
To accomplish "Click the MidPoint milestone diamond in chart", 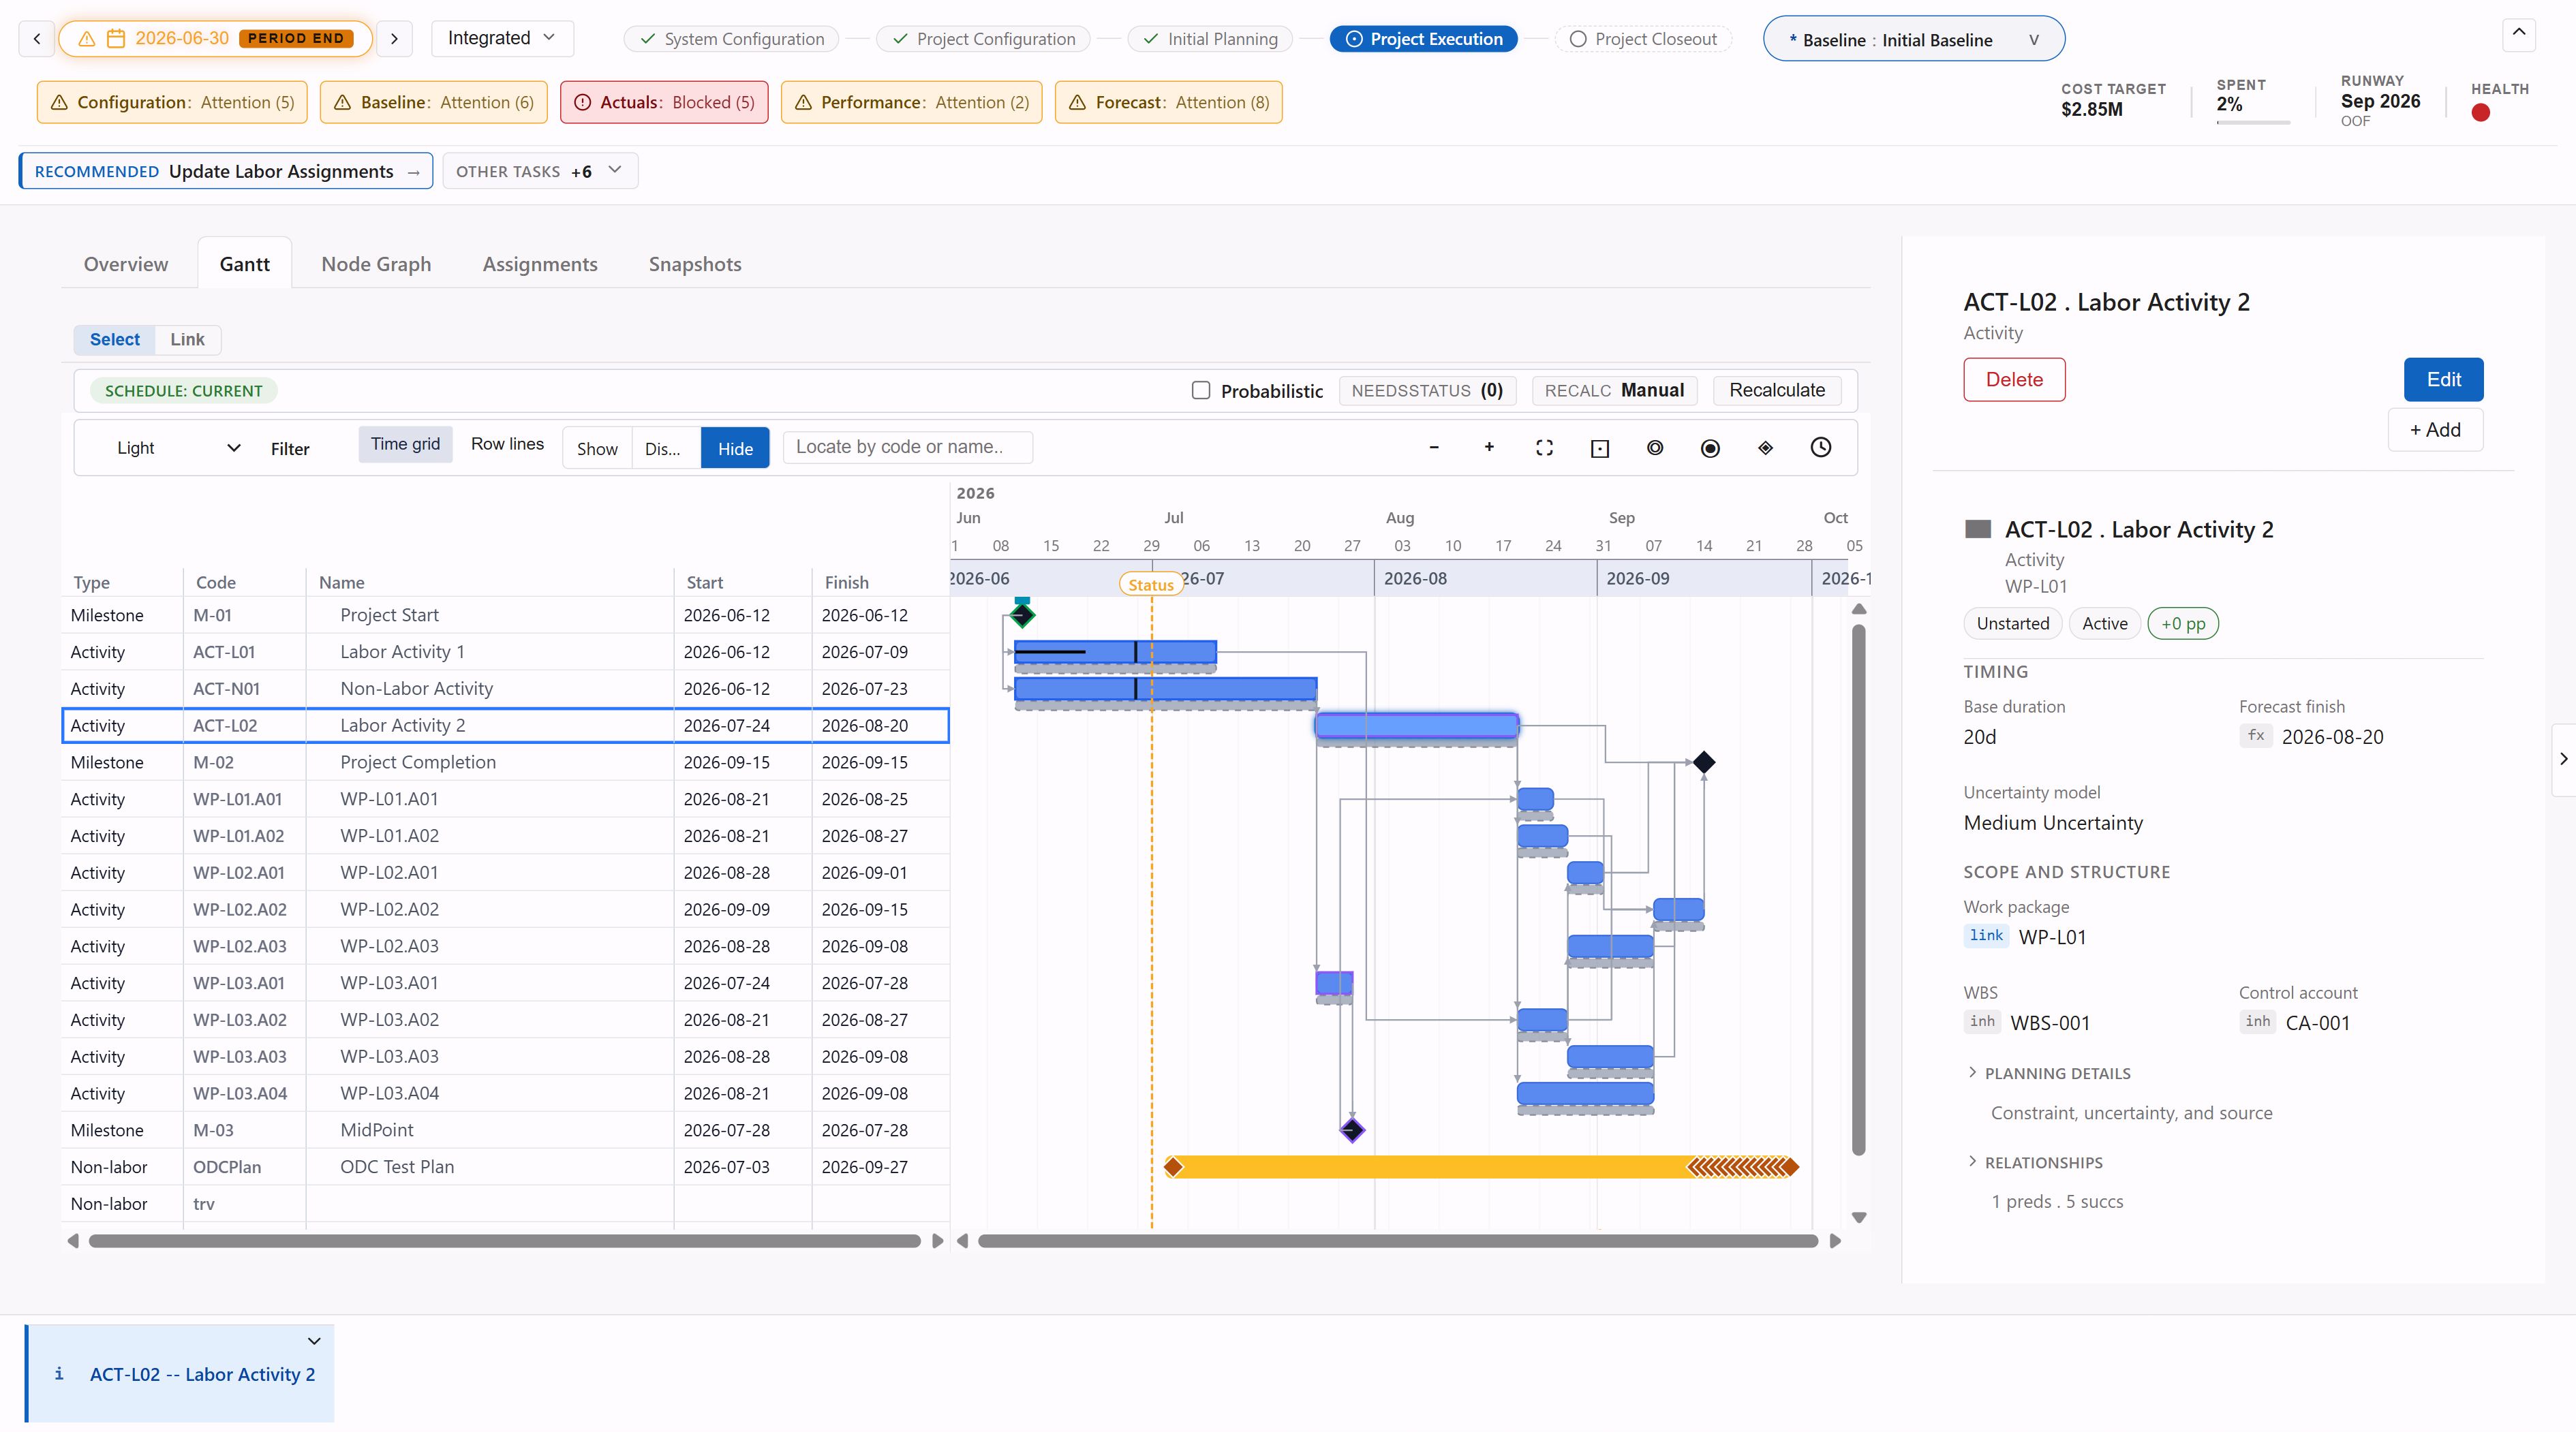I will (1352, 1130).
